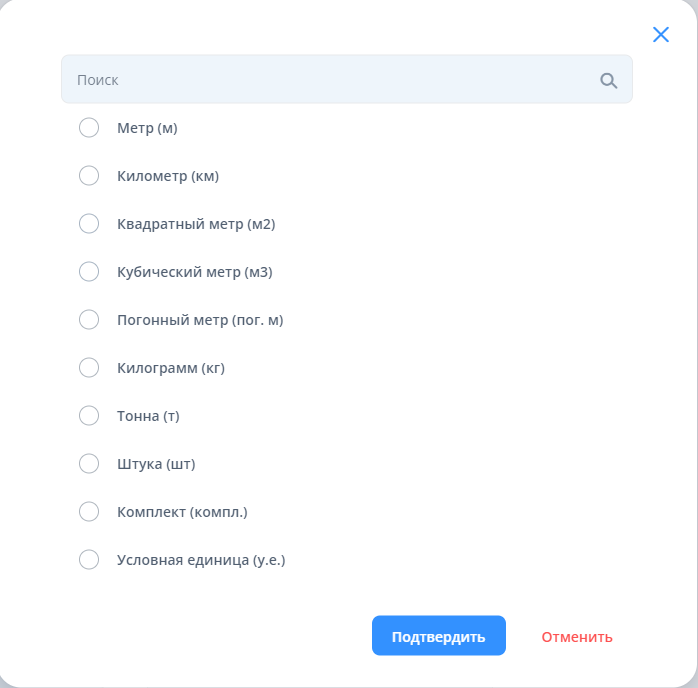Click the Поиск search input field

coord(330,80)
